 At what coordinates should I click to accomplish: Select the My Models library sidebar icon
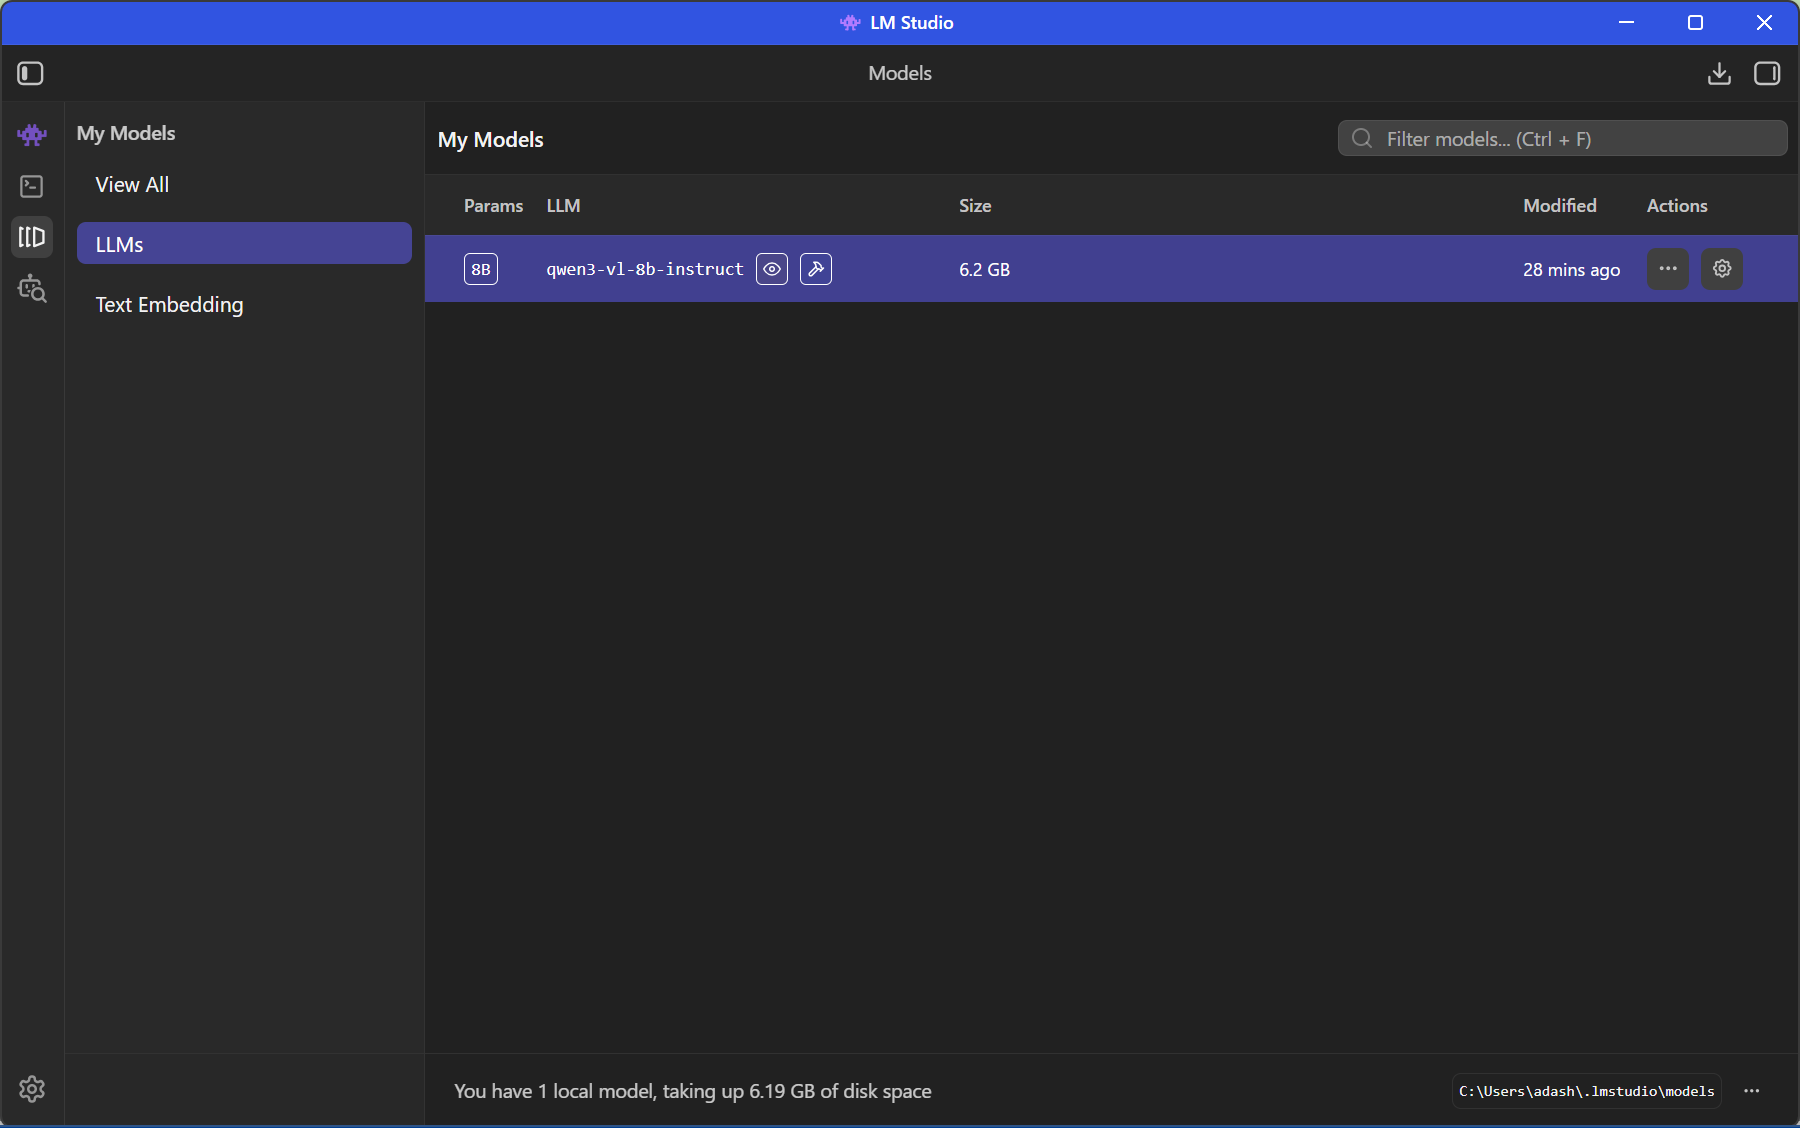coord(32,237)
